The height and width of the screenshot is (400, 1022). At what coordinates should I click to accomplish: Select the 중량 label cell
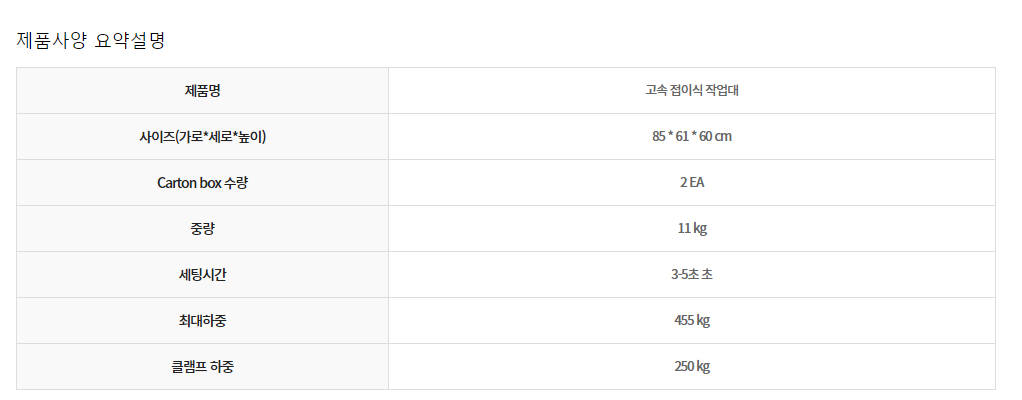click(203, 229)
